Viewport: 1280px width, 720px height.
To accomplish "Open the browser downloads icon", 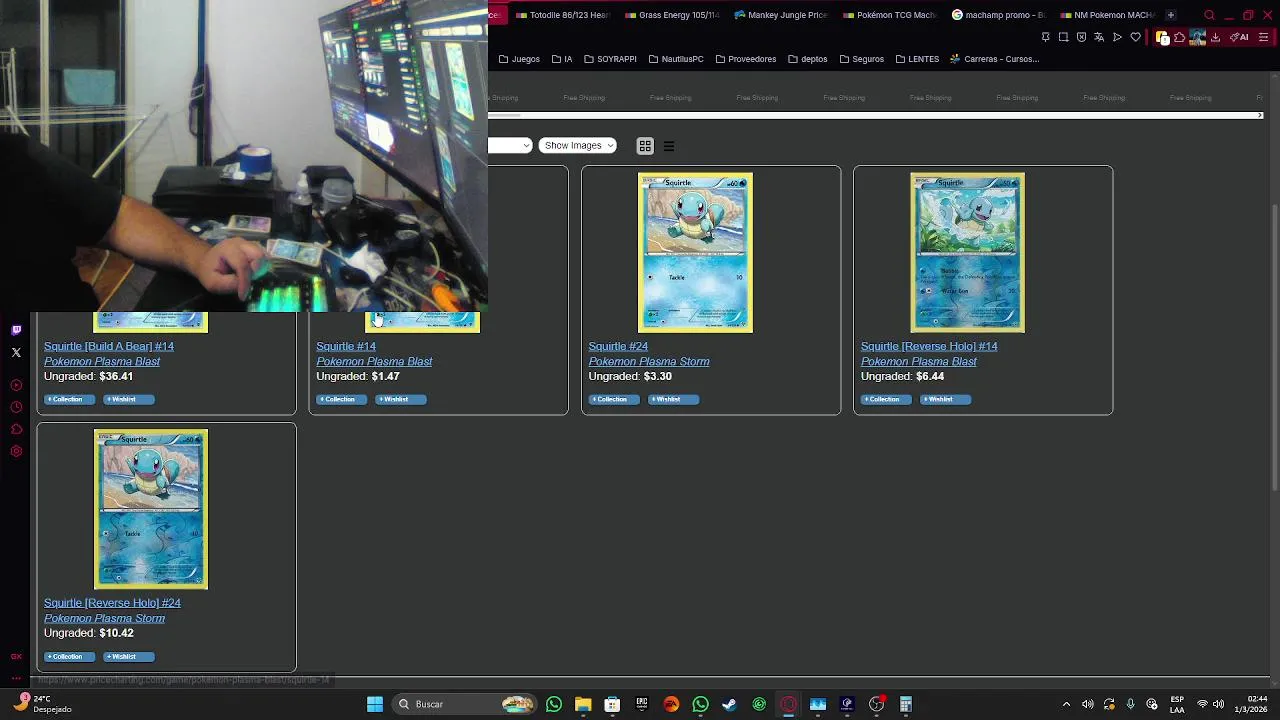I will coord(1215,37).
